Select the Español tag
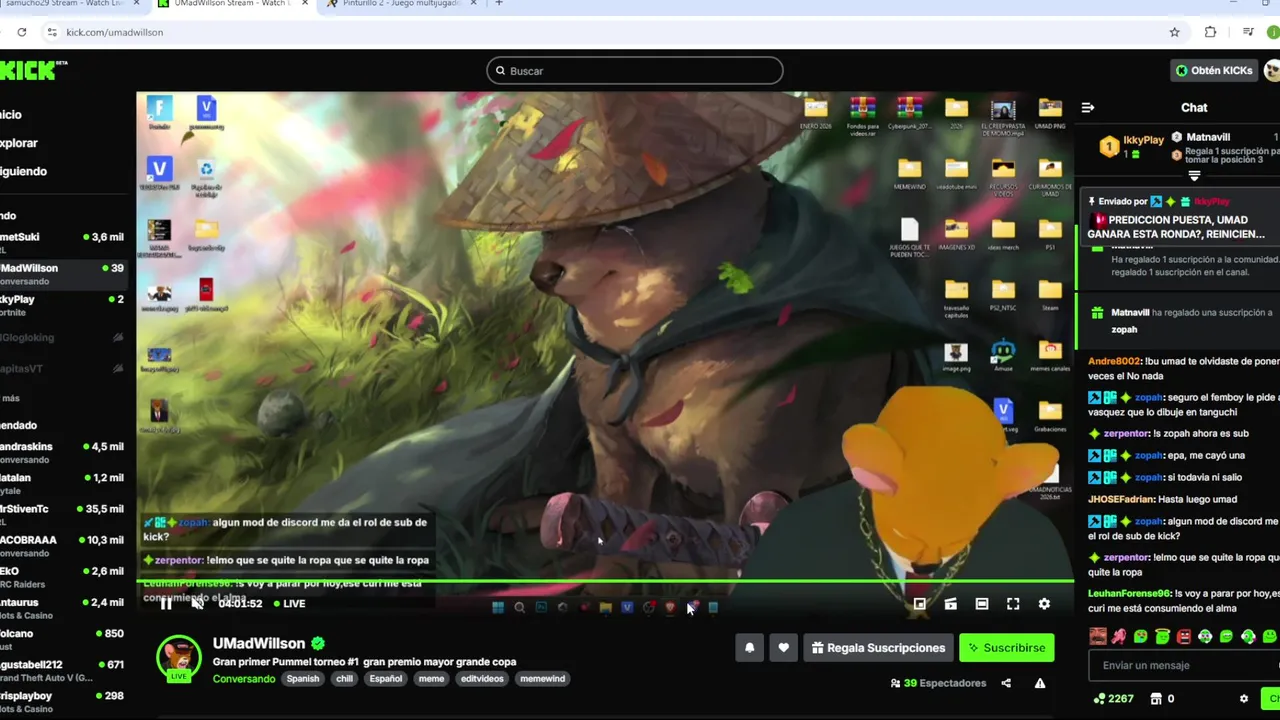Viewport: 1280px width, 720px height. pyautogui.click(x=386, y=679)
